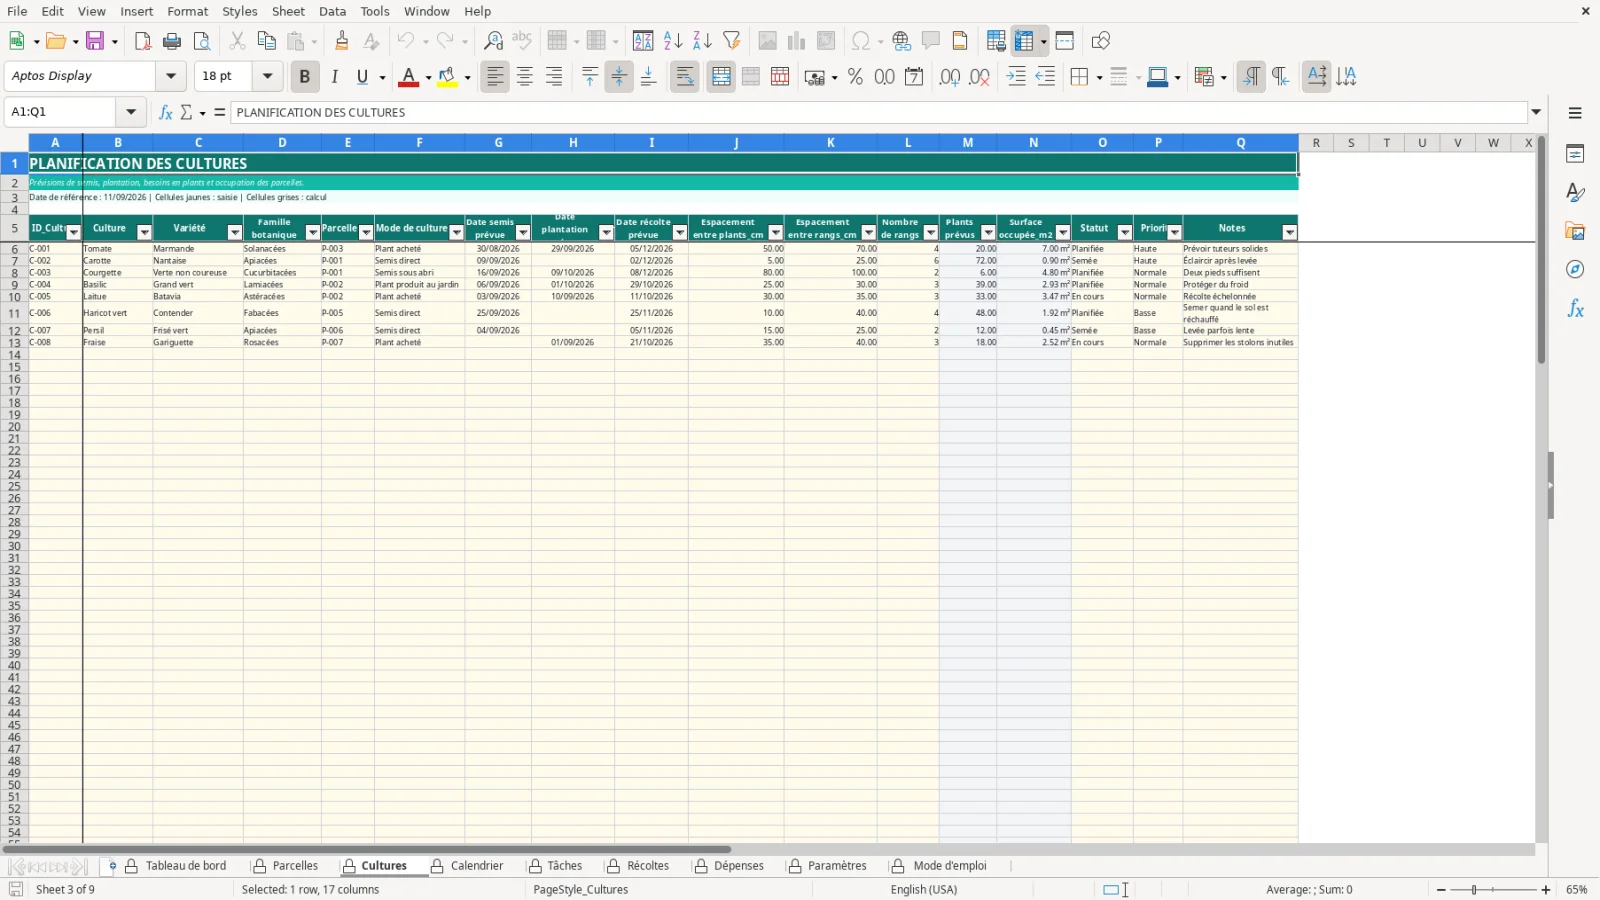Image resolution: width=1600 pixels, height=900 pixels.
Task: Click zoom in plus button
Action: 1546,890
